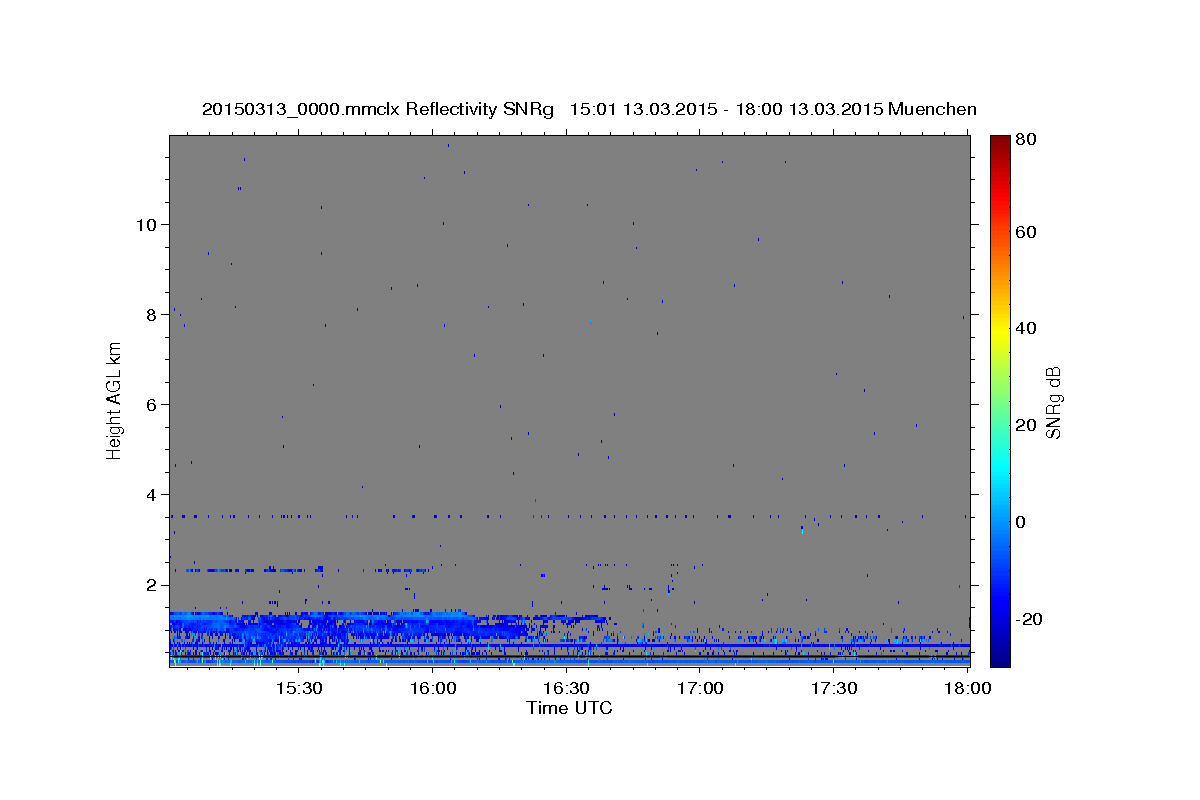Click the dark red top of the colorbar

point(1000,143)
